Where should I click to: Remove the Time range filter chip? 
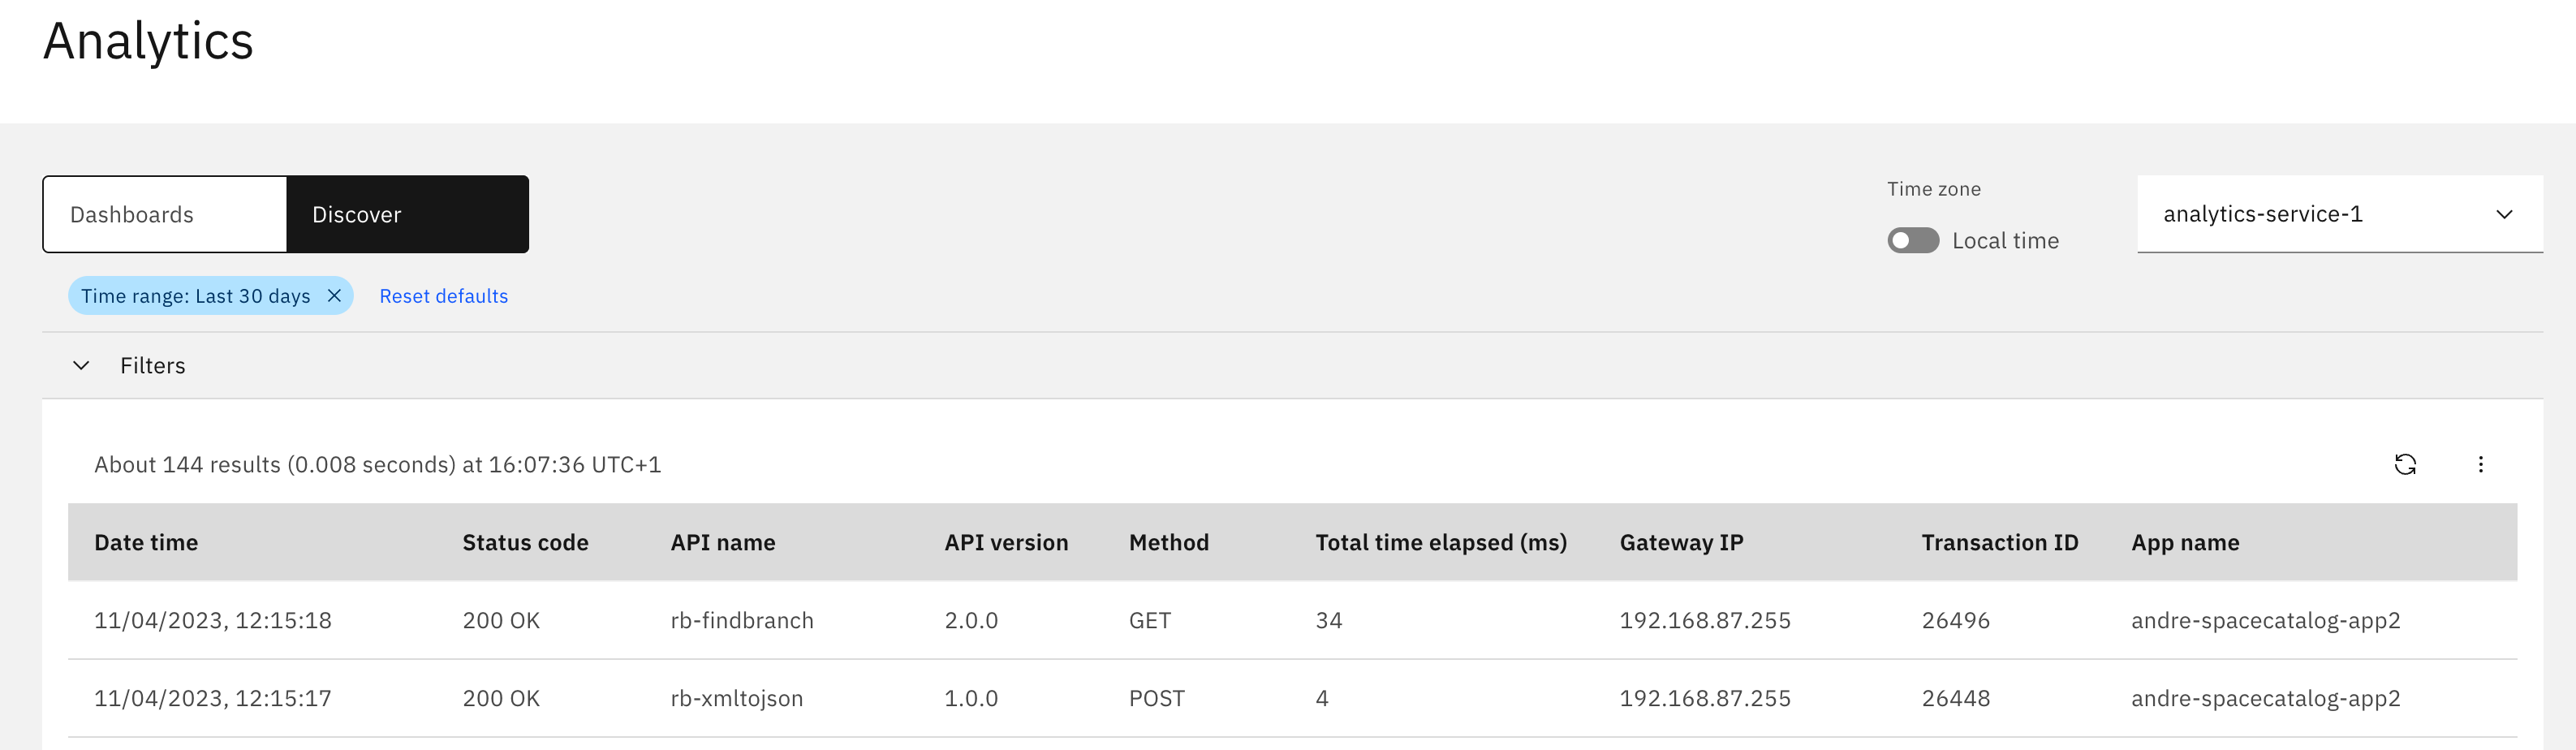click(x=335, y=296)
